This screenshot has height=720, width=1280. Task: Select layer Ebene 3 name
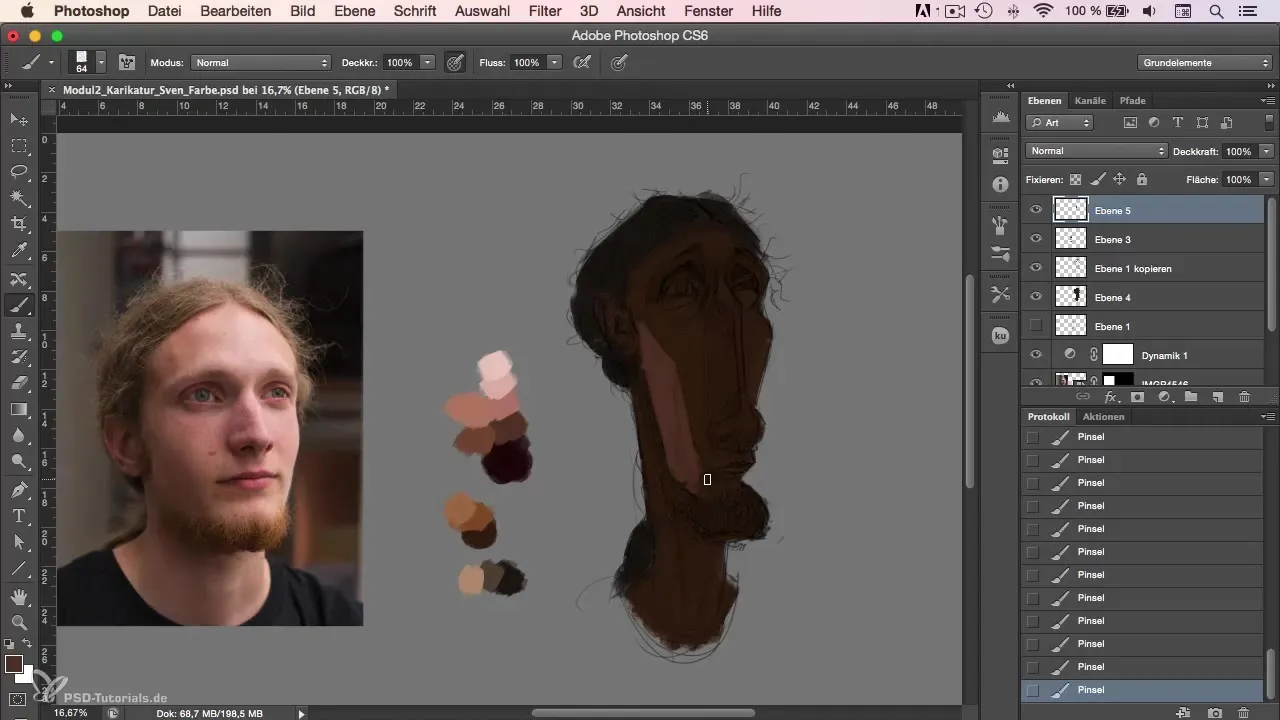click(x=1113, y=240)
